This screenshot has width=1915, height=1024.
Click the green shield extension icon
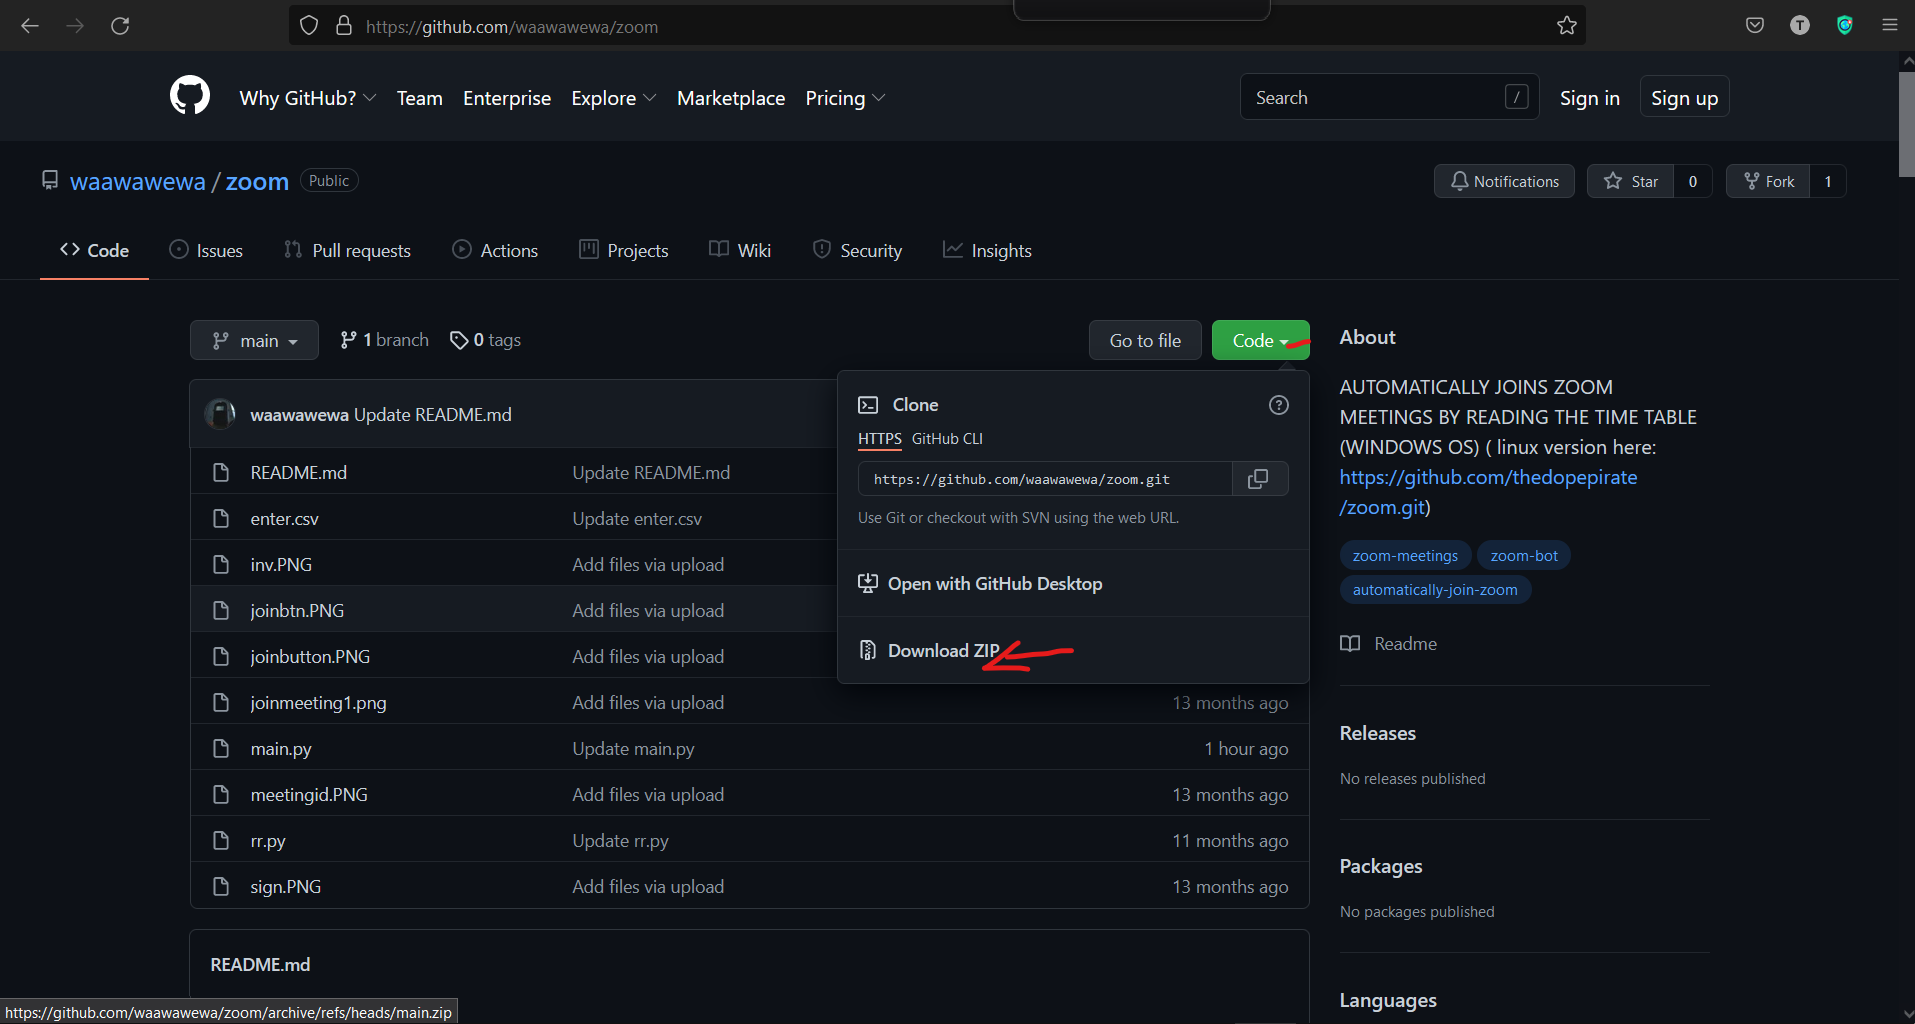point(1845,26)
